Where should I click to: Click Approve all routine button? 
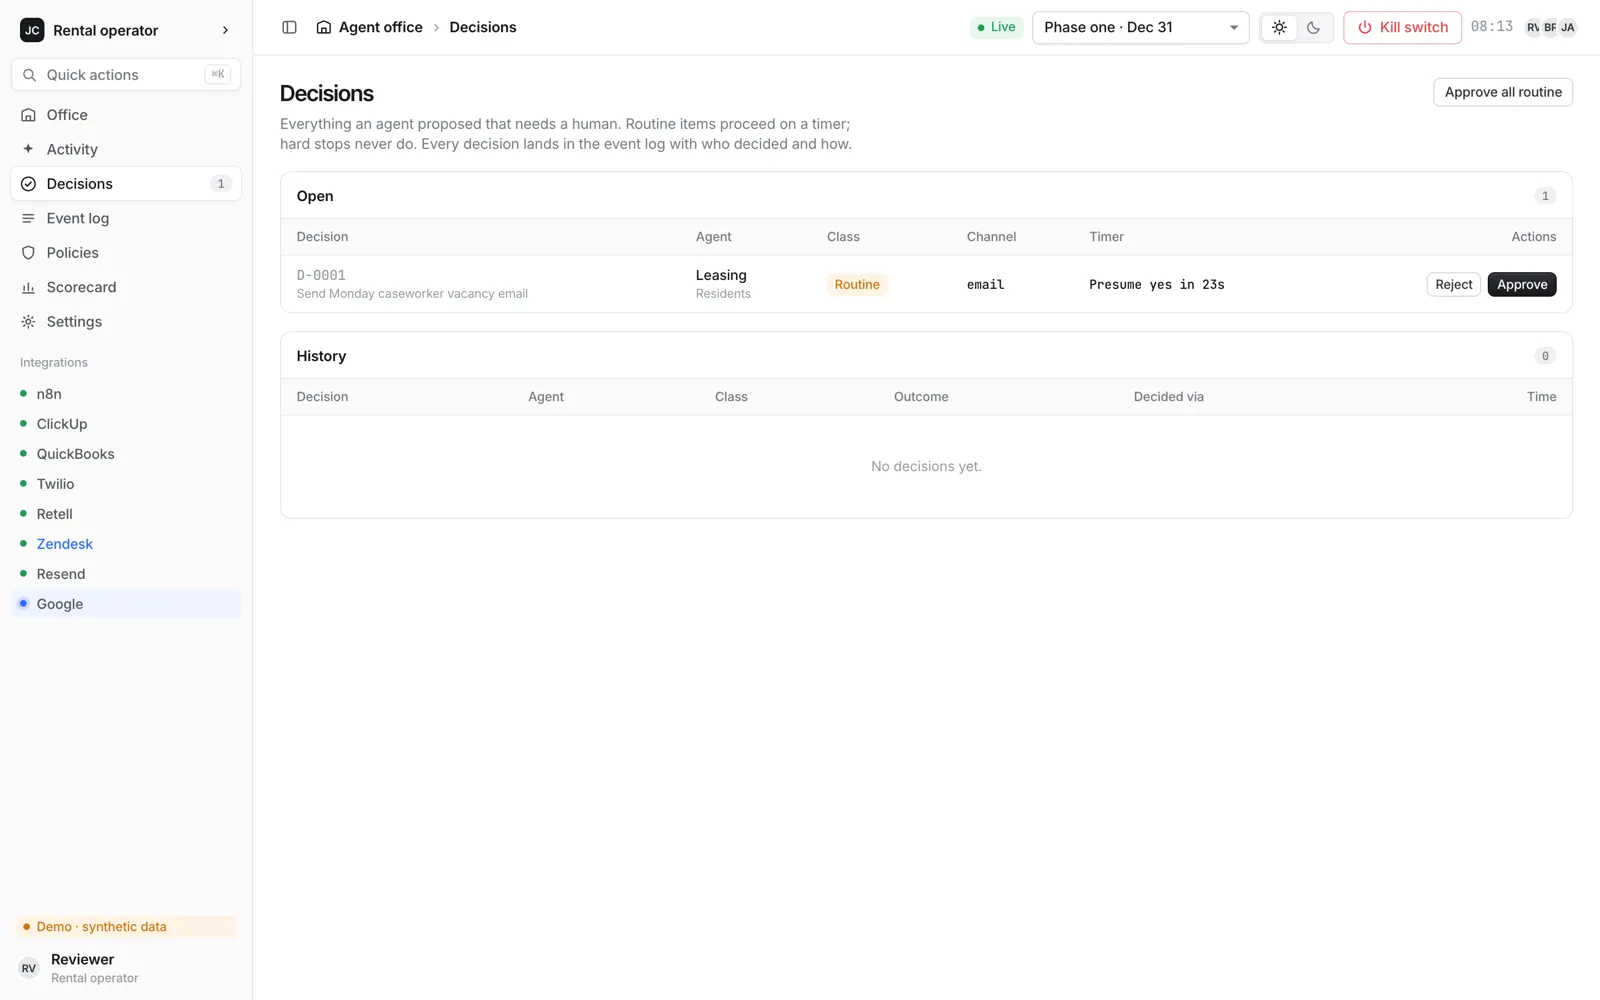tap(1502, 92)
